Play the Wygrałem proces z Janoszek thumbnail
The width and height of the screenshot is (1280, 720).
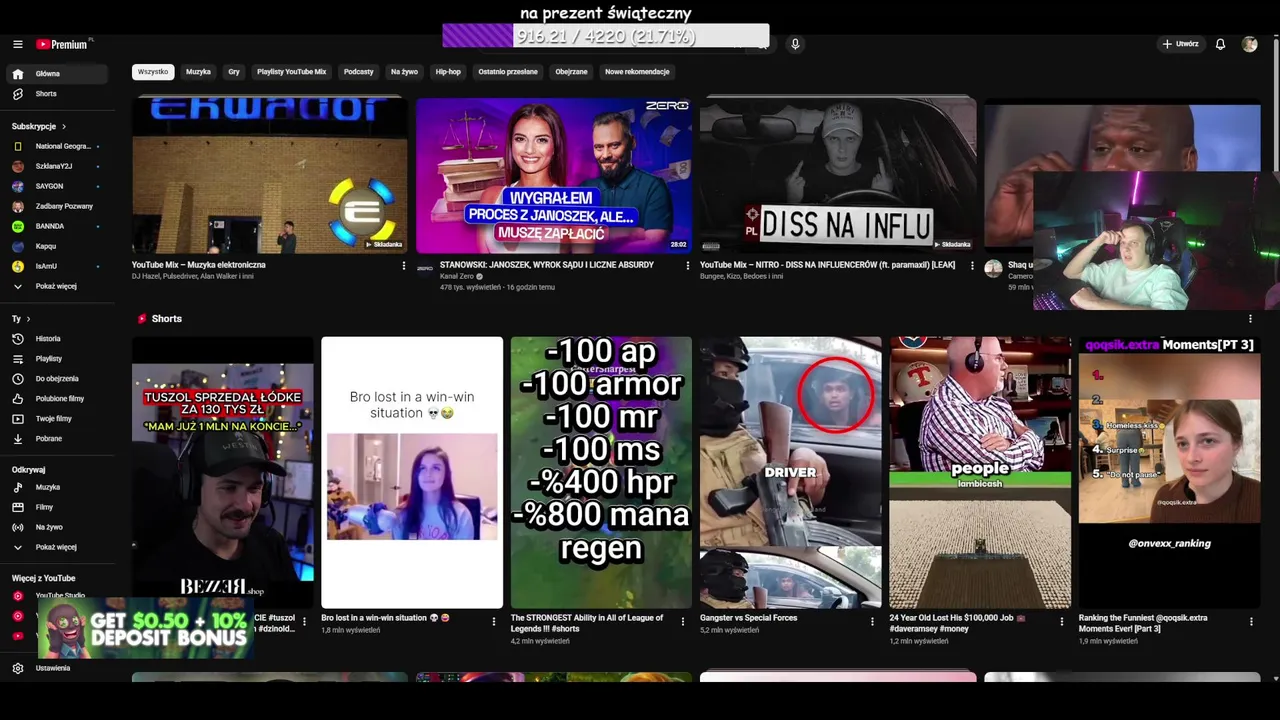(x=553, y=175)
